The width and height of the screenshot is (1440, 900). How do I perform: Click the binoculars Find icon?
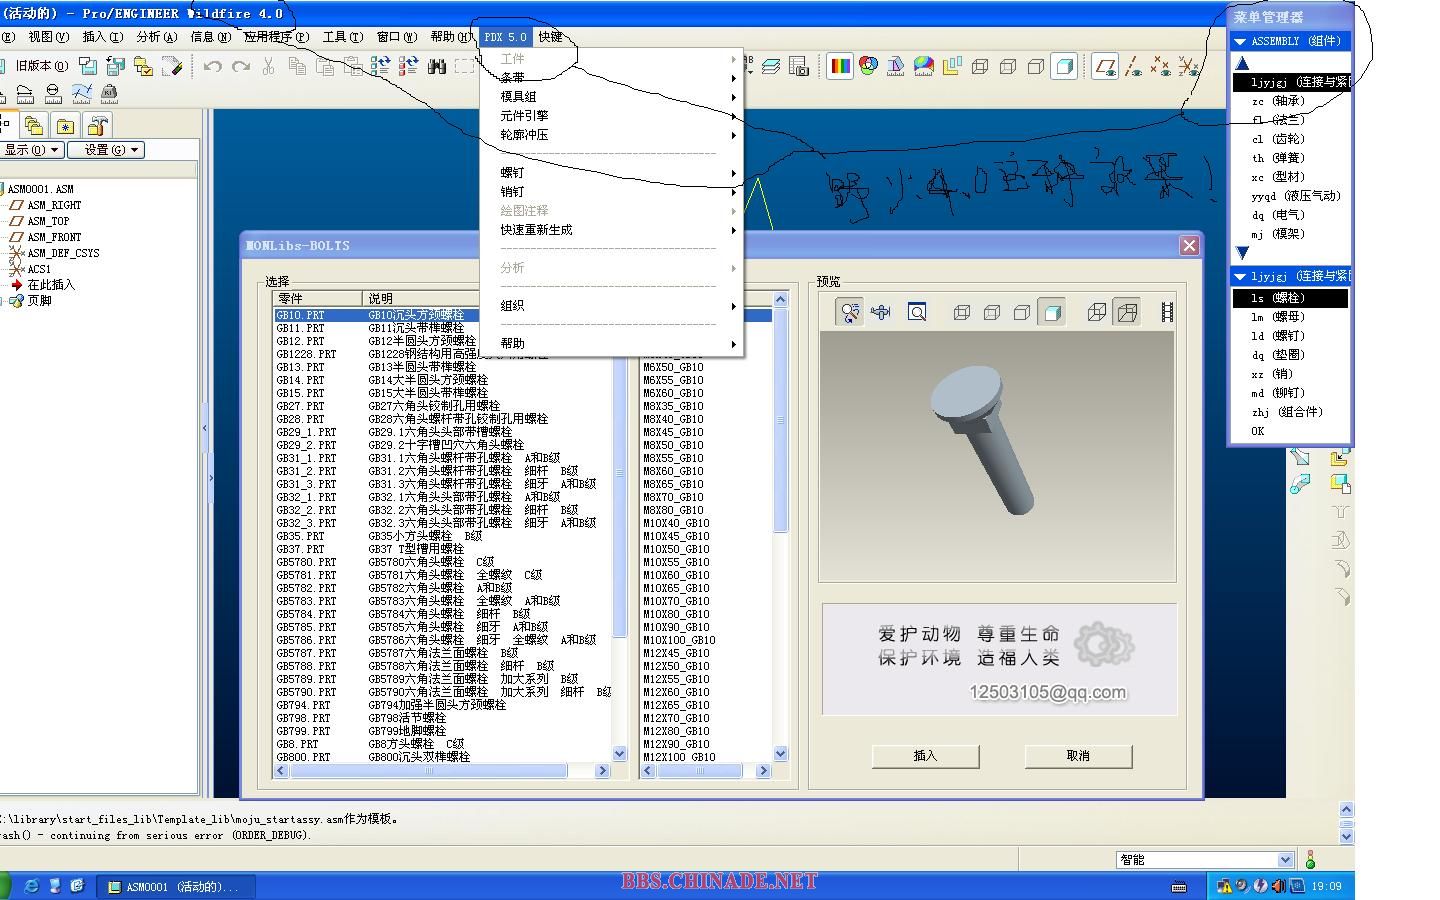436,67
